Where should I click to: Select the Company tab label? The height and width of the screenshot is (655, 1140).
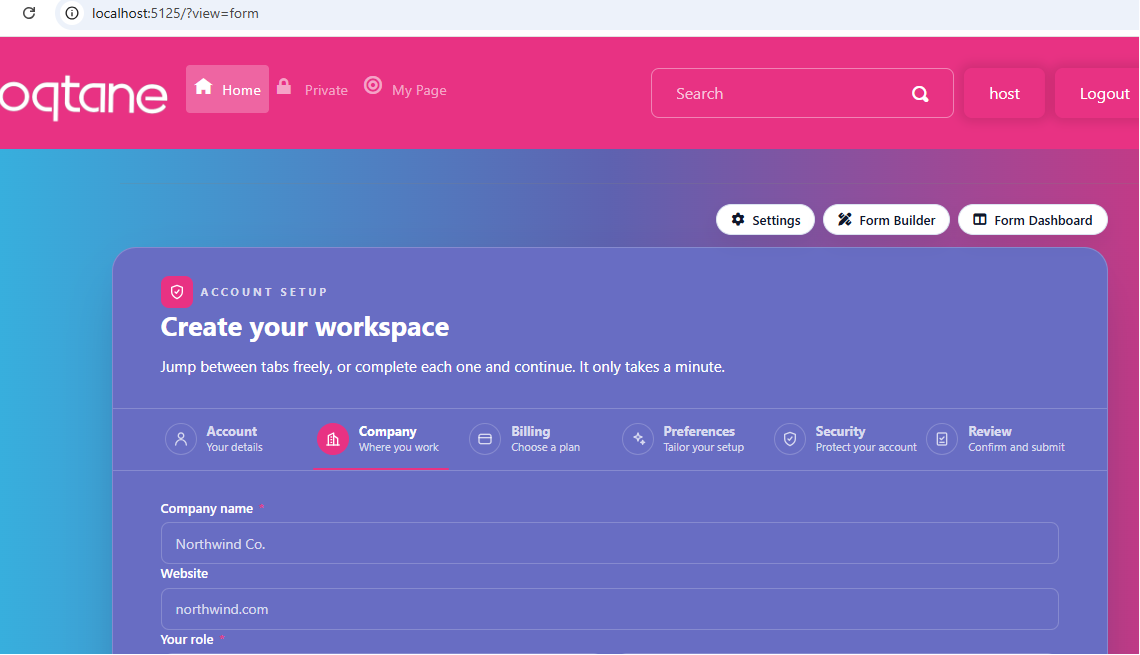point(388,431)
